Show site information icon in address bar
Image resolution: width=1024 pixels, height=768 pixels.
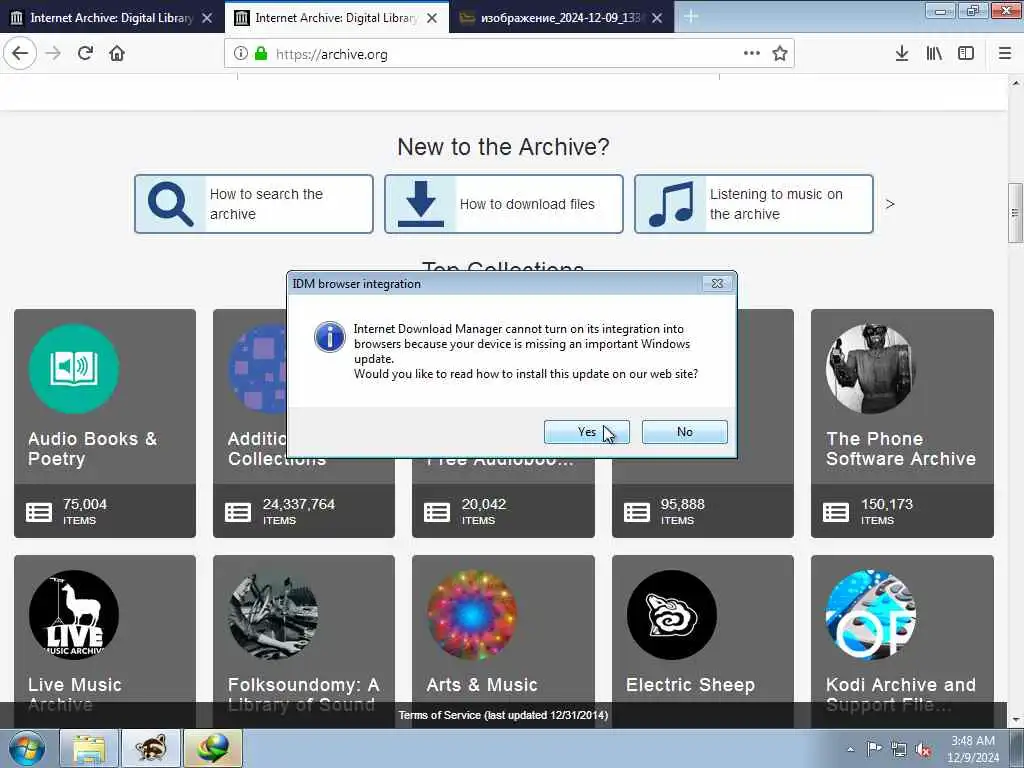click(240, 54)
